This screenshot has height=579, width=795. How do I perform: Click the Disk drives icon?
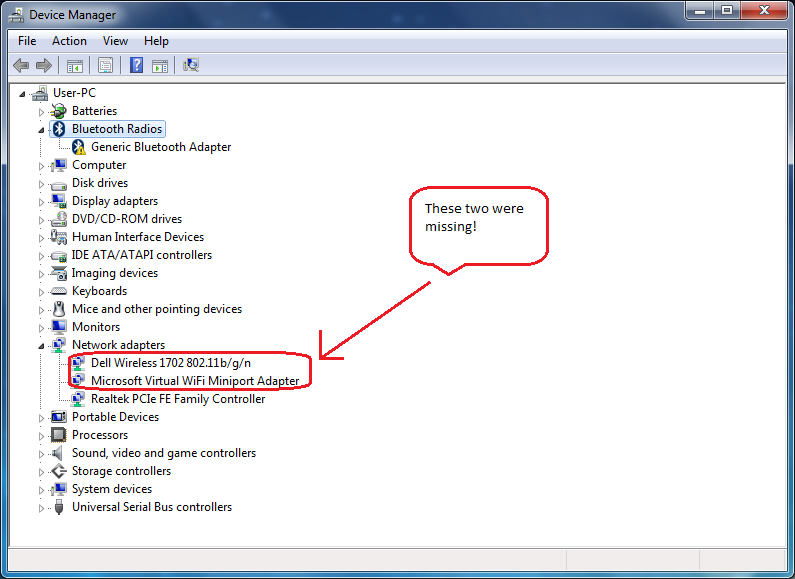coord(59,184)
